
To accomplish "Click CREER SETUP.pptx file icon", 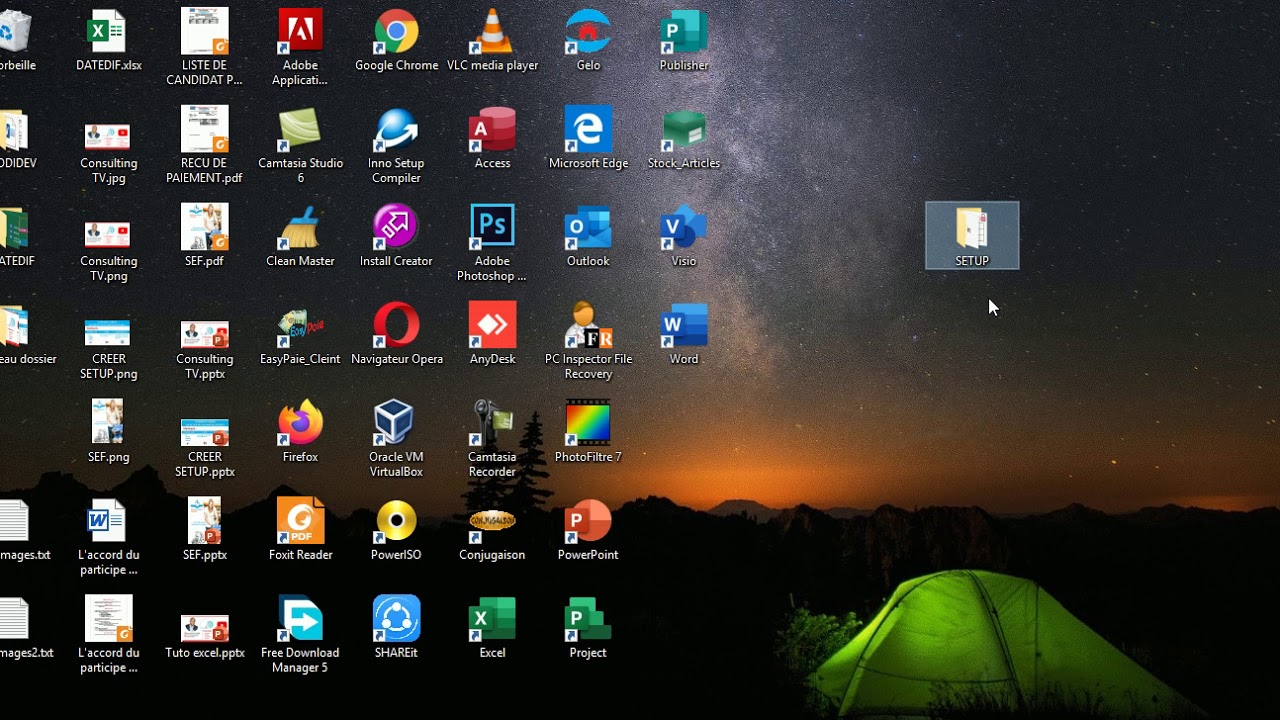I will 205,432.
